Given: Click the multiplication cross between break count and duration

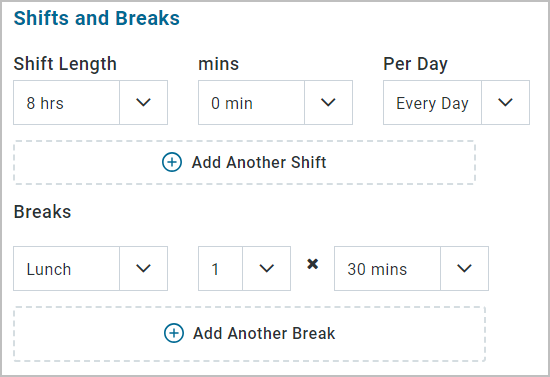Looking at the screenshot, I should click(x=313, y=264).
